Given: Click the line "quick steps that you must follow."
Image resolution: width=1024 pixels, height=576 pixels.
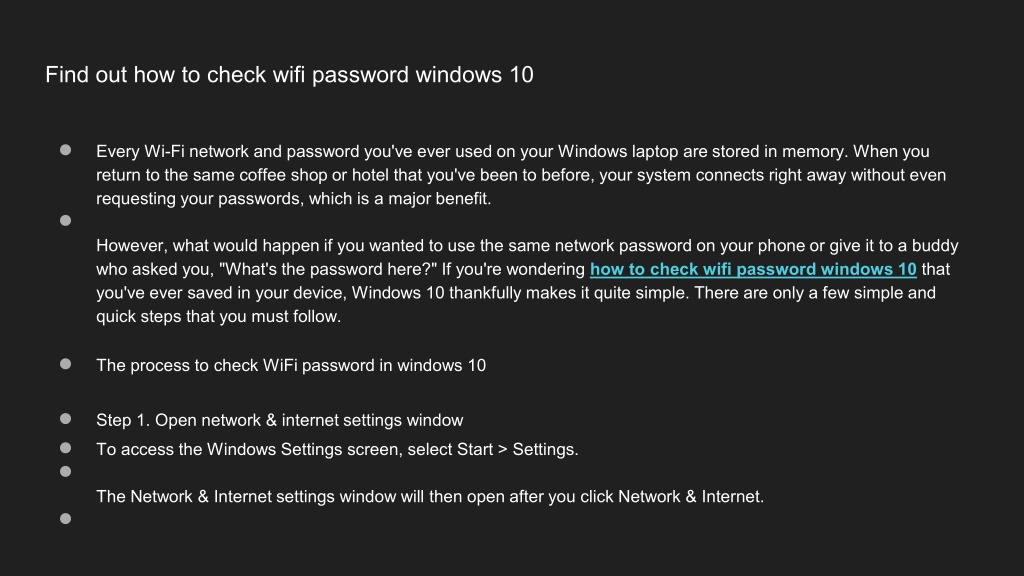Looking at the screenshot, I should (218, 316).
